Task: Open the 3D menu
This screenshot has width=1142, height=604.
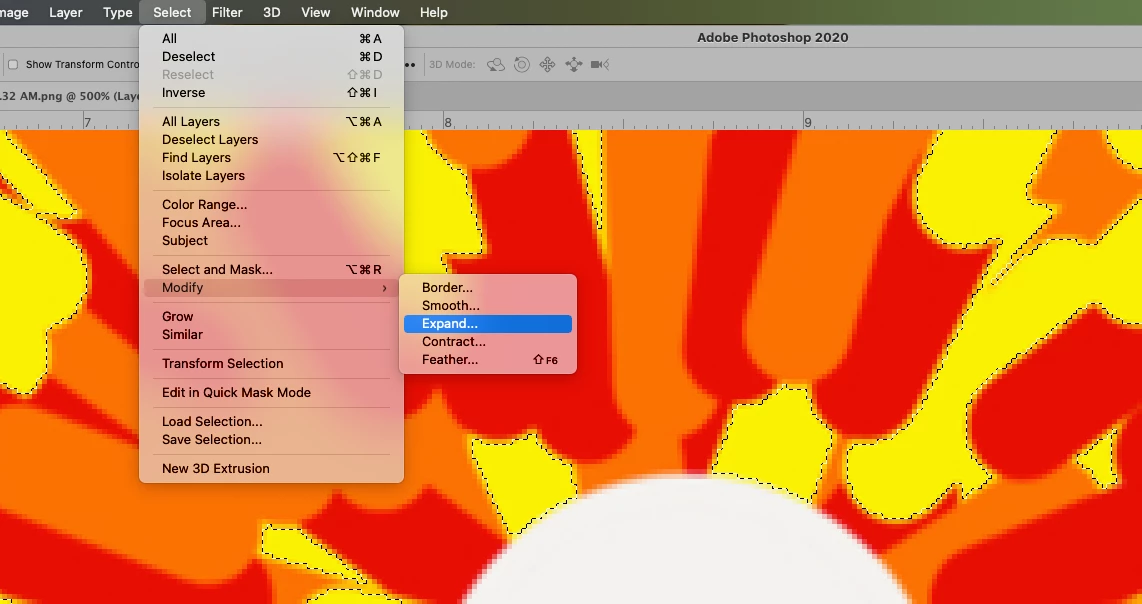Action: pyautogui.click(x=272, y=12)
